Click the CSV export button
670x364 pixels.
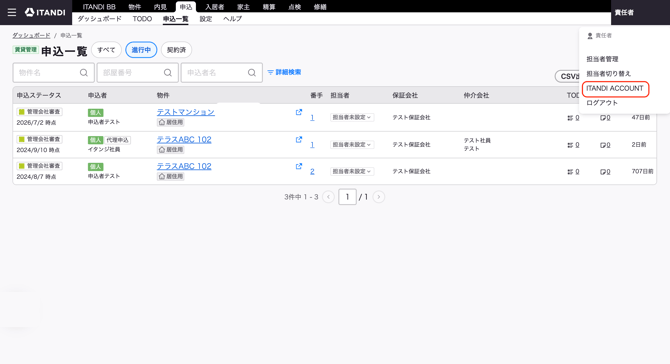point(568,76)
